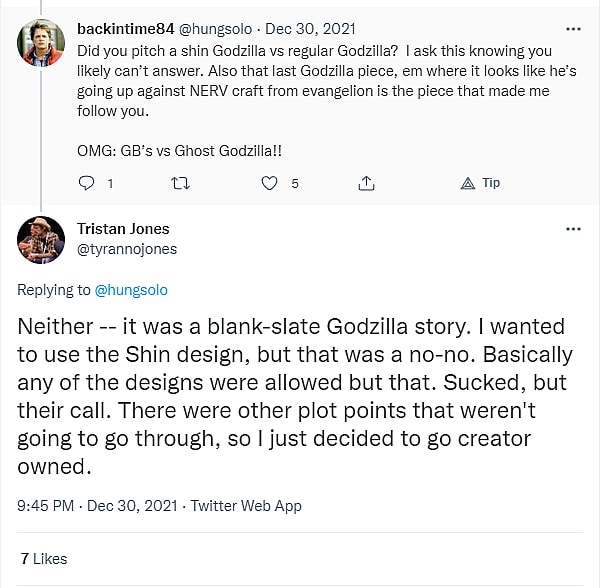Open the @tyrannojones handle
Viewport: 601px width, 588px height.
127,249
